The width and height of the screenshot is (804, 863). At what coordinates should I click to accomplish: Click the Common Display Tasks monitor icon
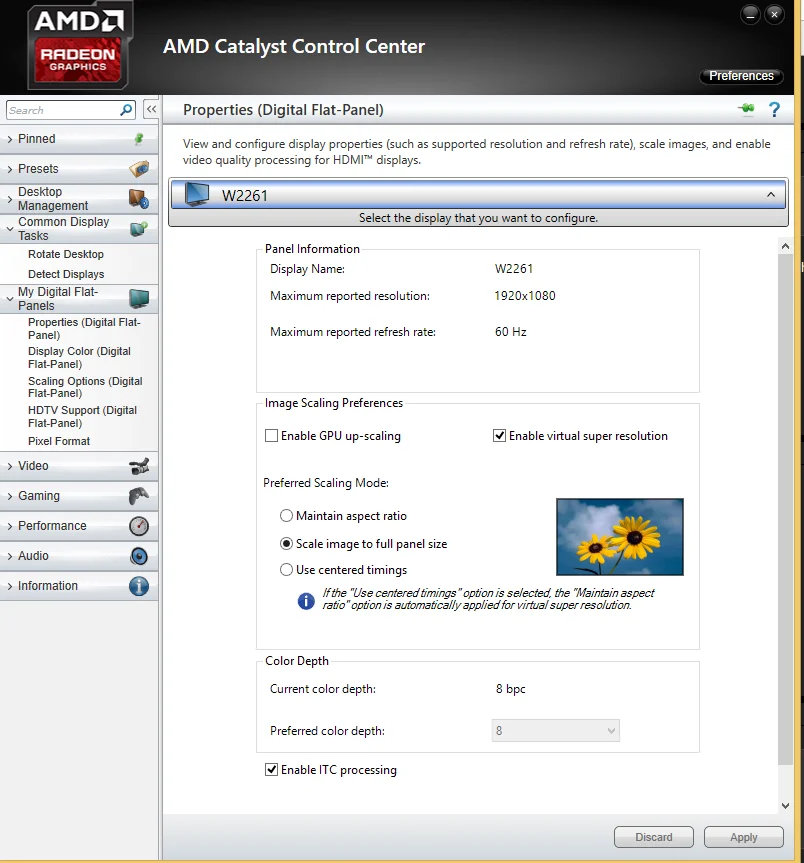pyautogui.click(x=139, y=228)
